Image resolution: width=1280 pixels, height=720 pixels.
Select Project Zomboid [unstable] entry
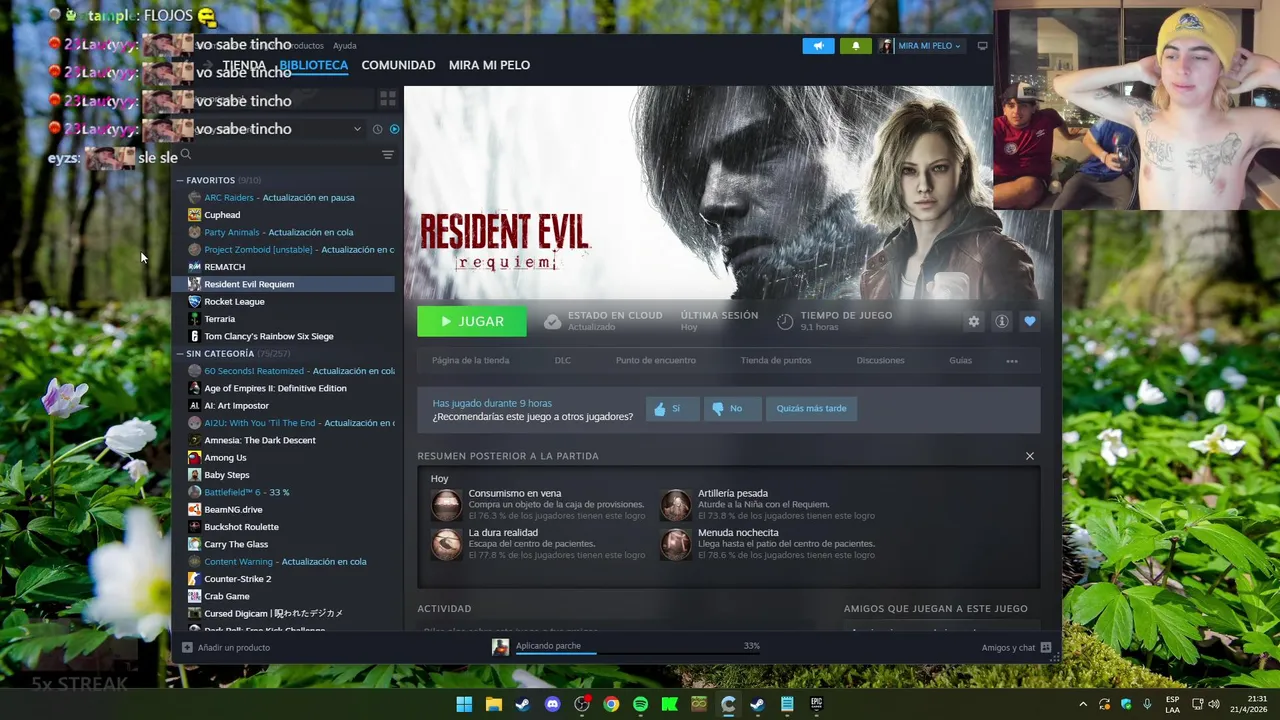click(285, 250)
